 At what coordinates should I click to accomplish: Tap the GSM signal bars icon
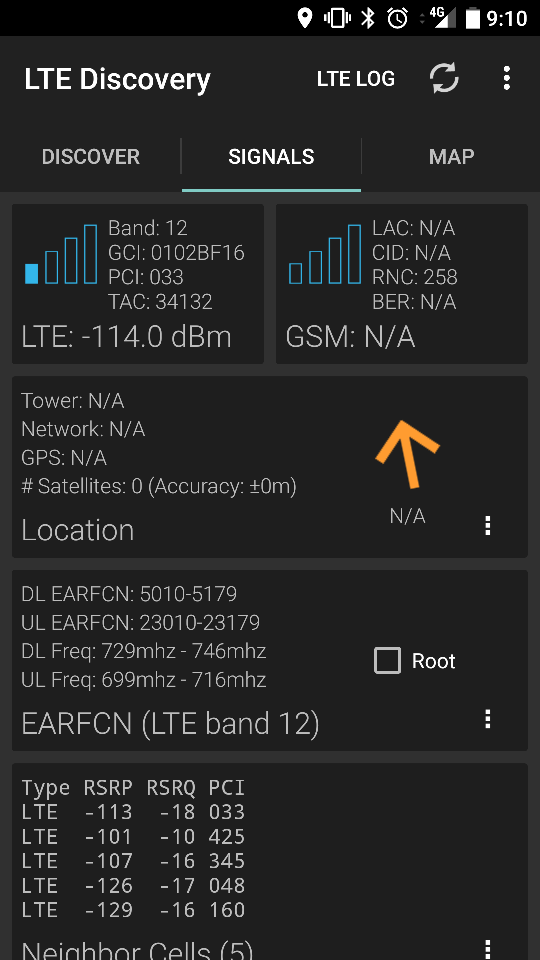(324, 254)
